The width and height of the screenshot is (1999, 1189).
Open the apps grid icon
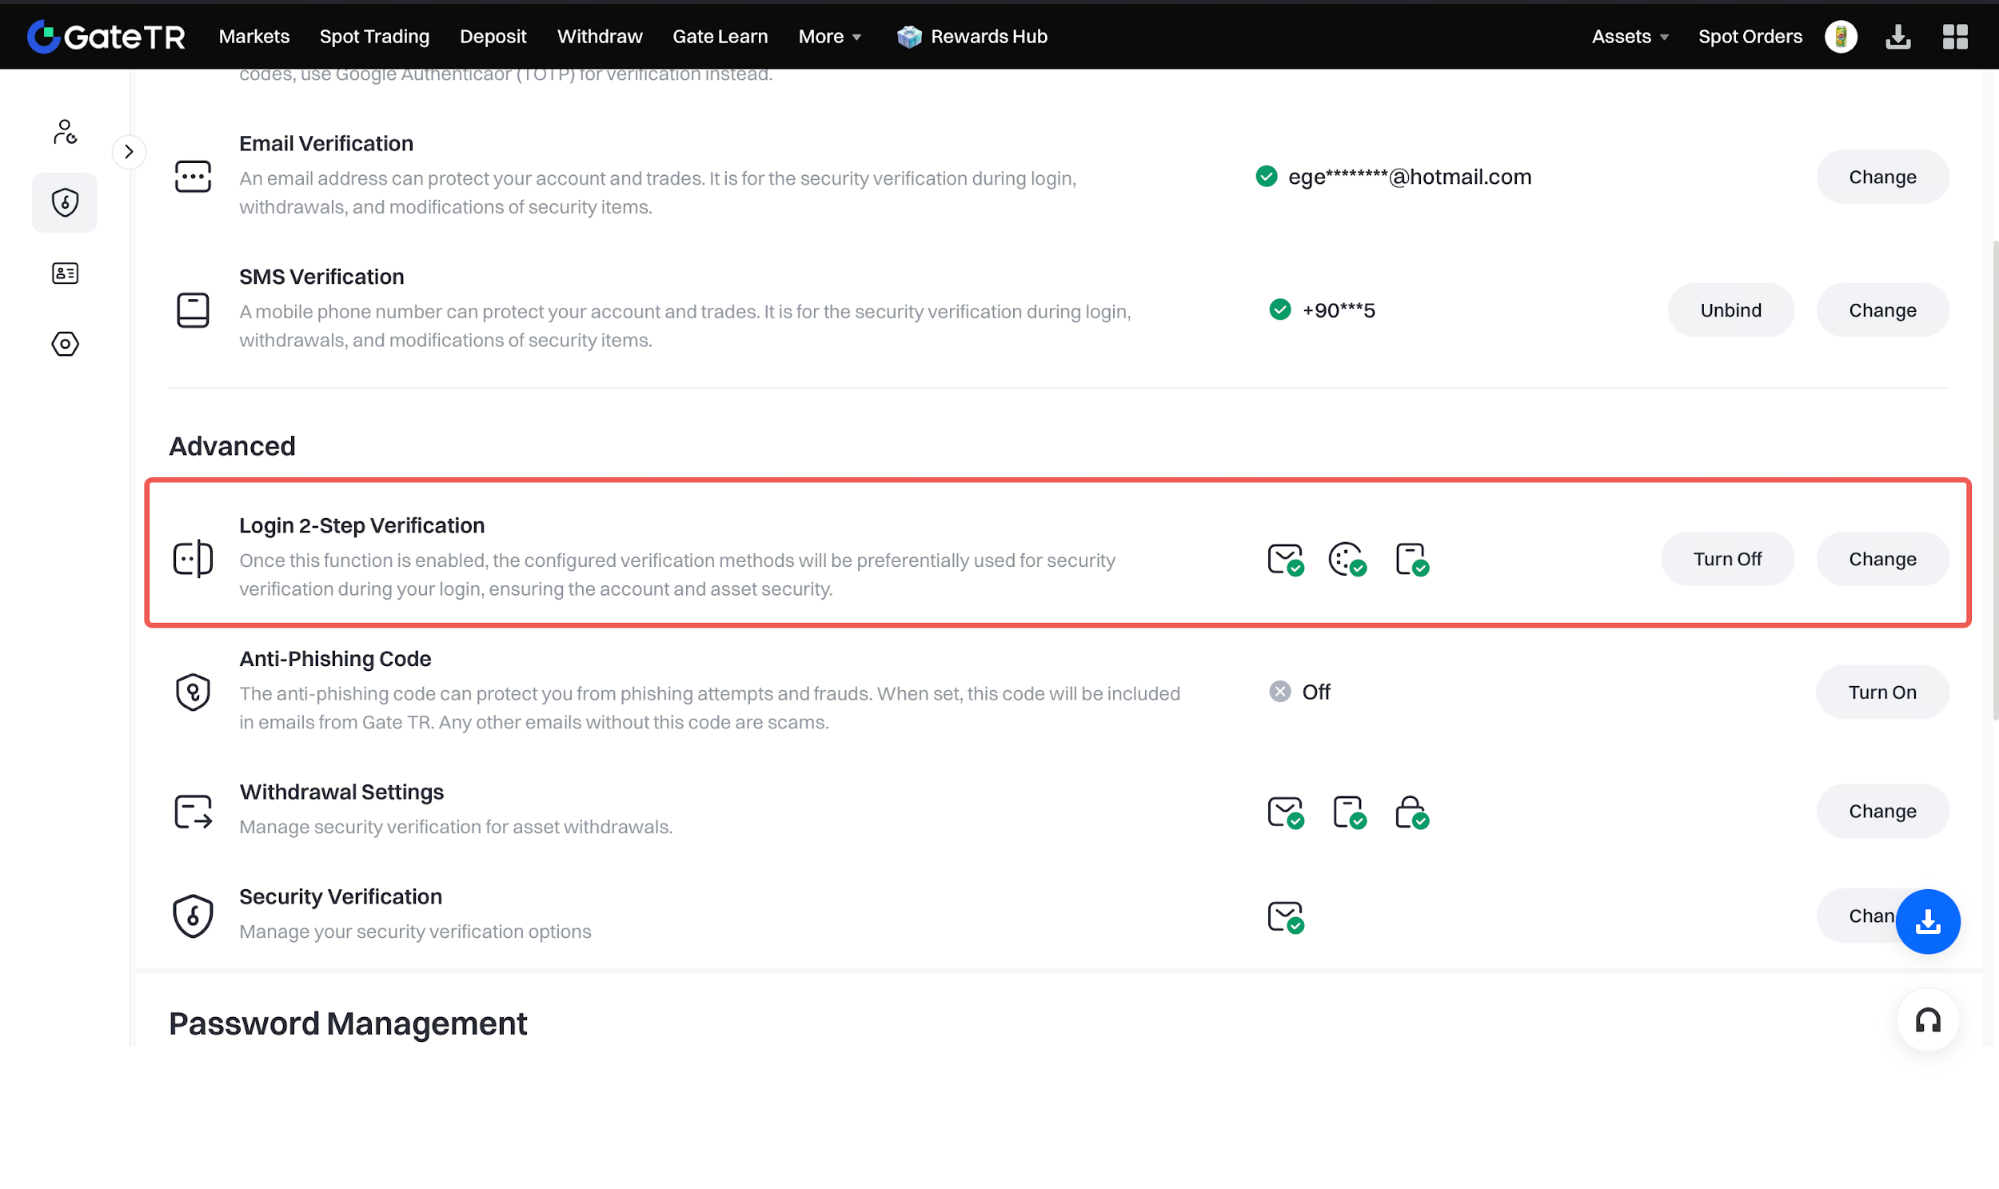point(1955,37)
